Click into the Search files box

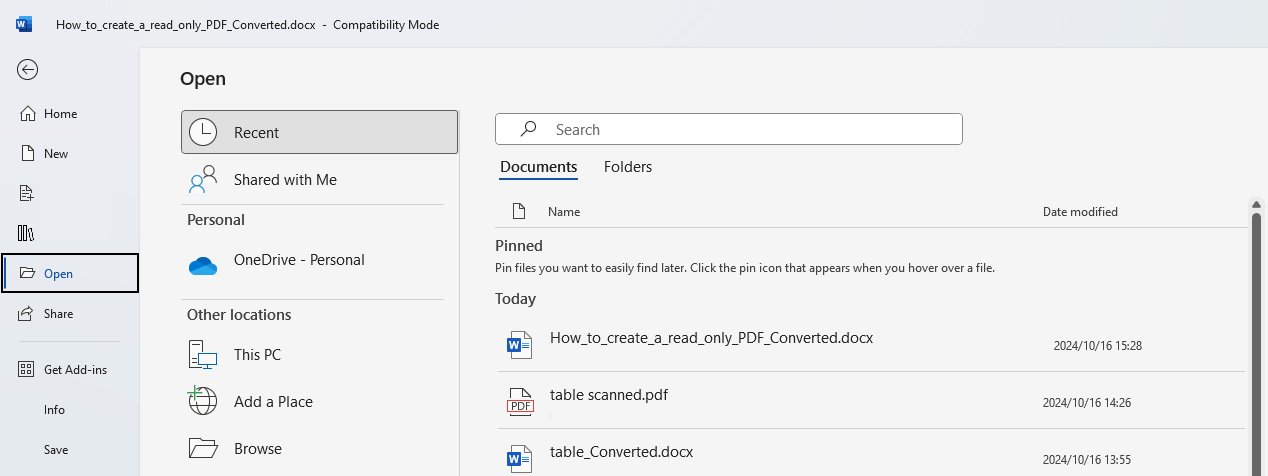pos(729,129)
